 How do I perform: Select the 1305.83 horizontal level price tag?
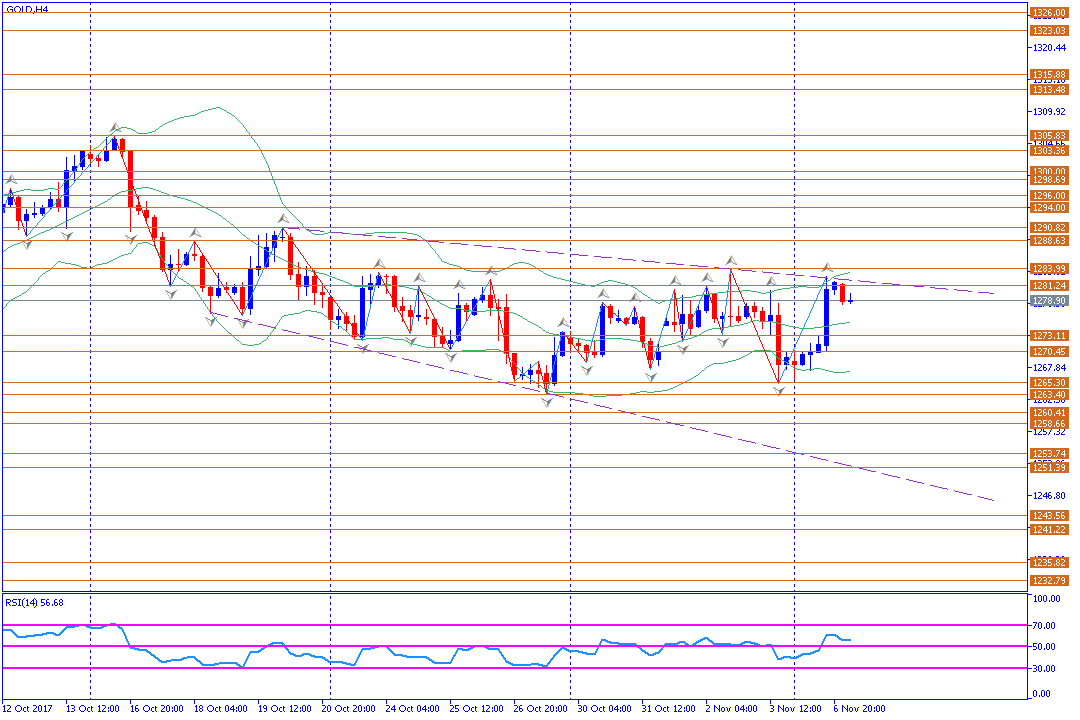click(1049, 136)
